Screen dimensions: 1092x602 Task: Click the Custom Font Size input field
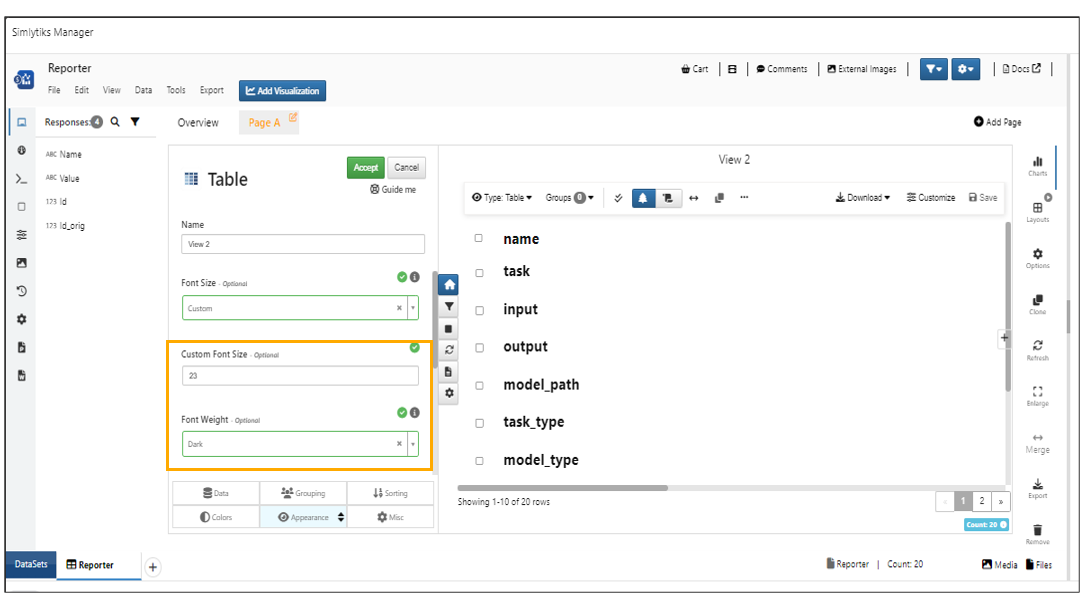coord(300,376)
